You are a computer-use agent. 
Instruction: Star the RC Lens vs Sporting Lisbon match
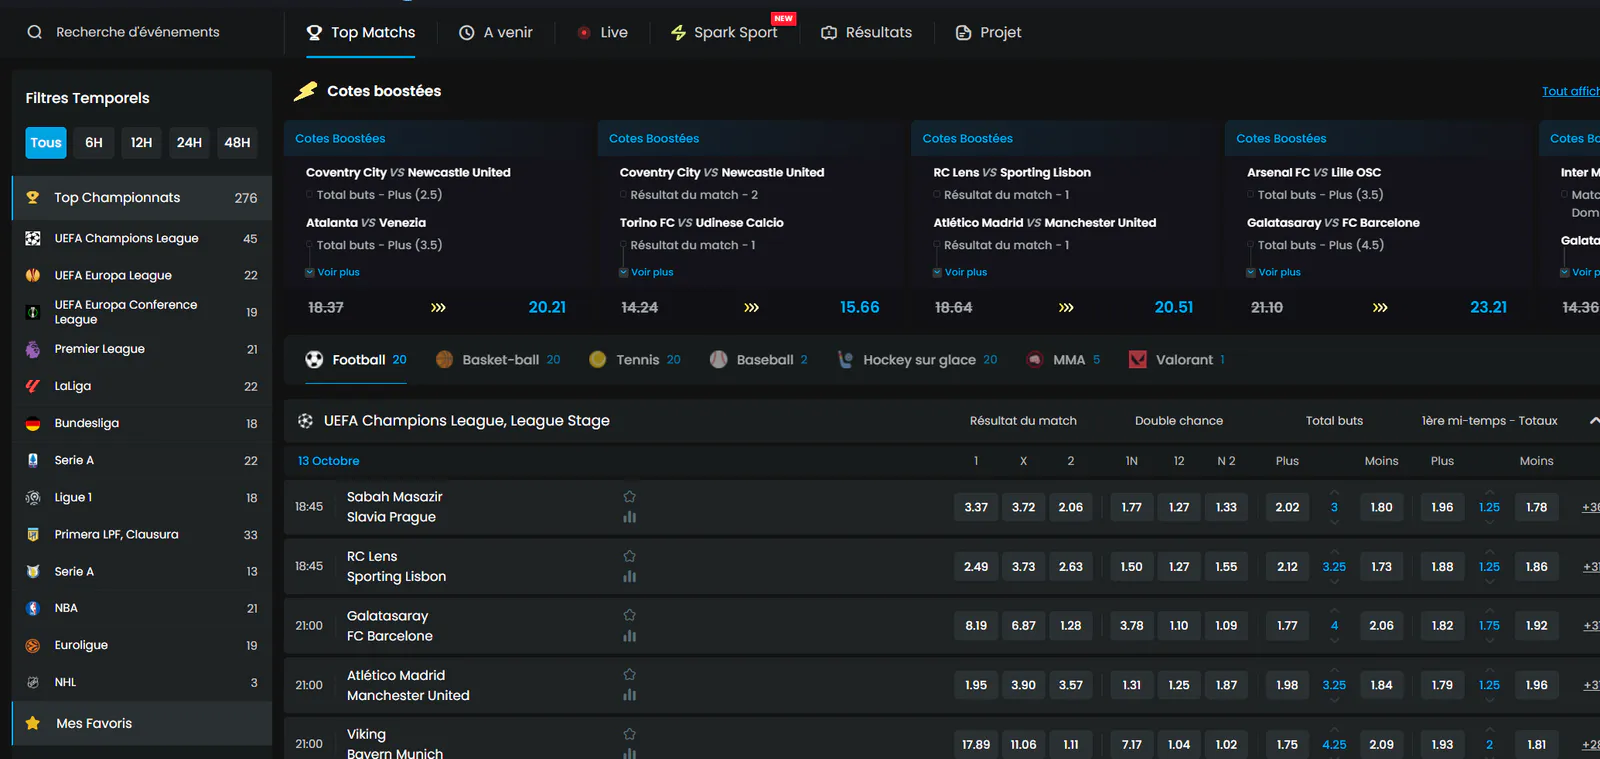click(629, 556)
